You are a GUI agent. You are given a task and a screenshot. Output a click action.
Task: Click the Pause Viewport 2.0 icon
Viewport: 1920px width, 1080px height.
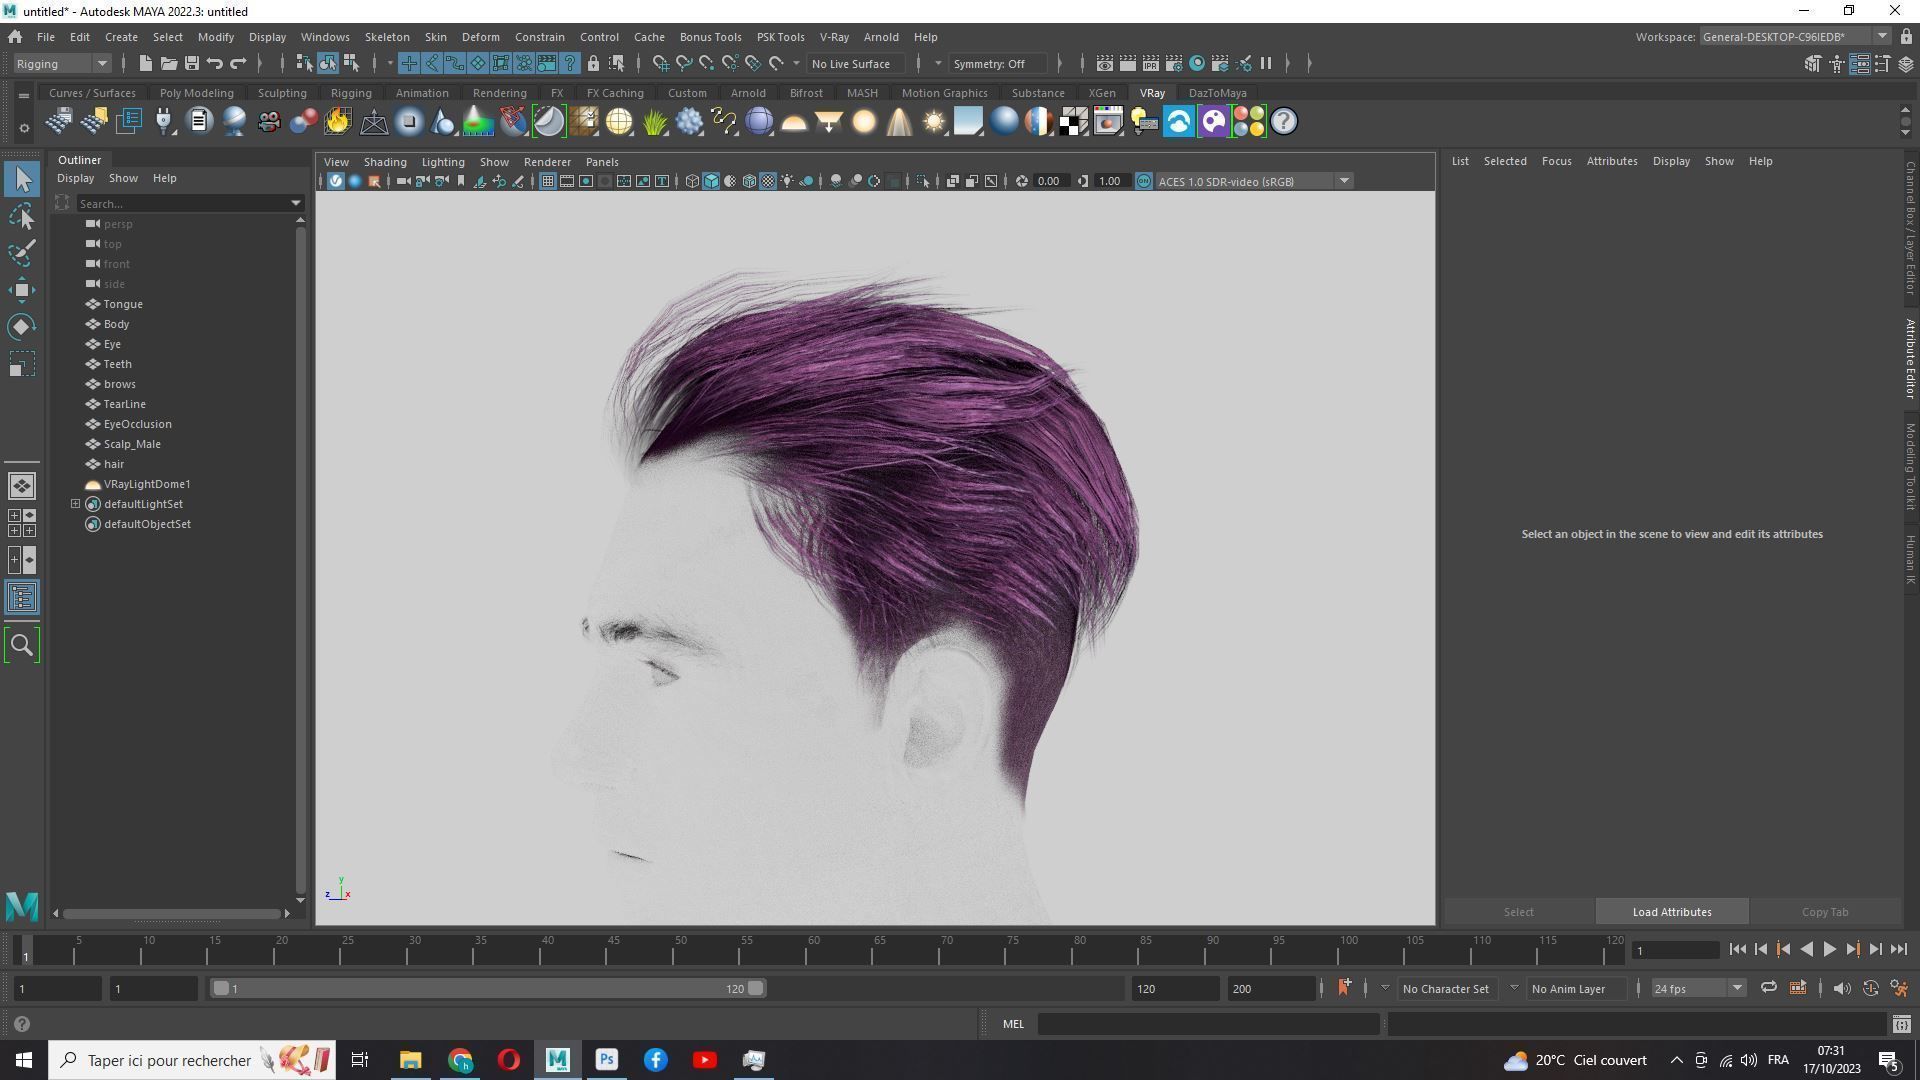[x=1266, y=63]
